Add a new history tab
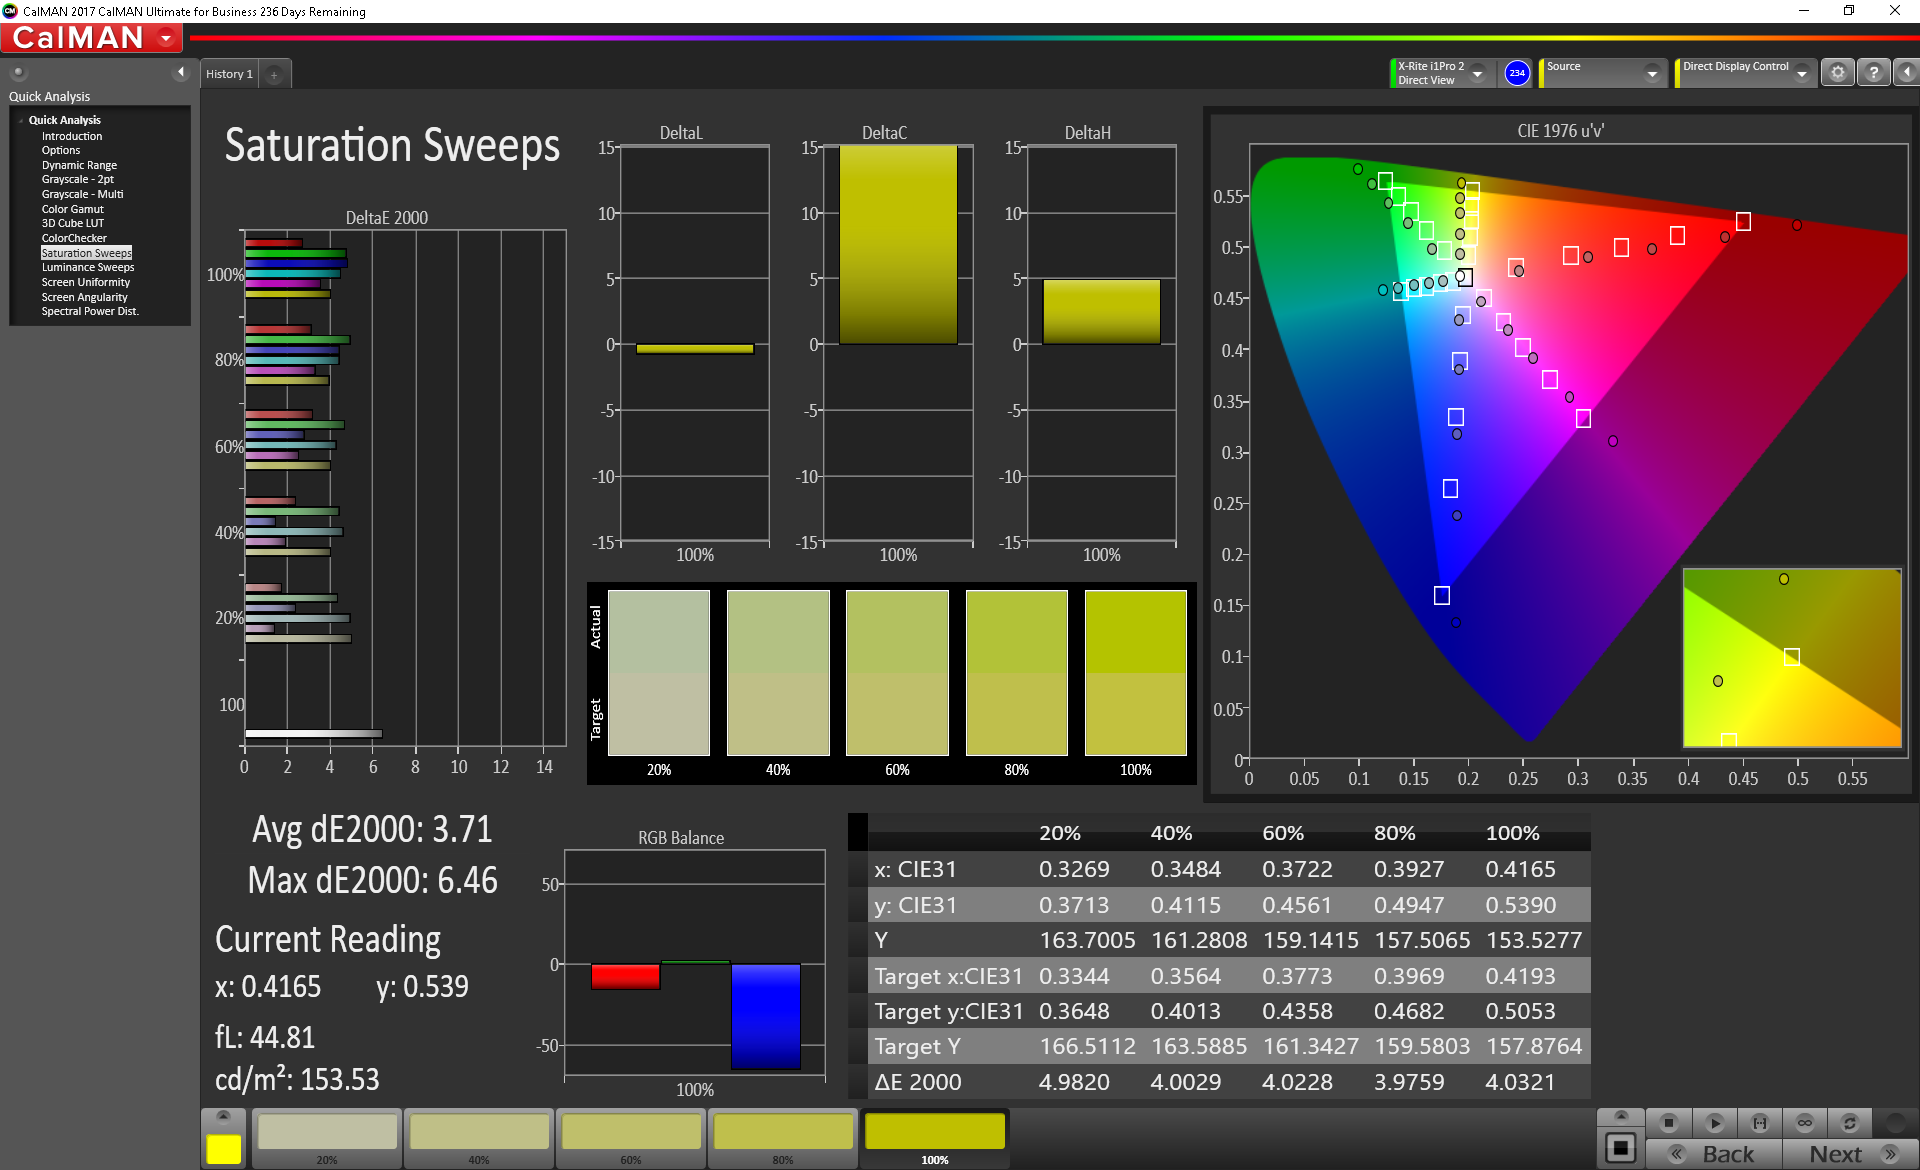Image resolution: width=1920 pixels, height=1170 pixels. [274, 75]
